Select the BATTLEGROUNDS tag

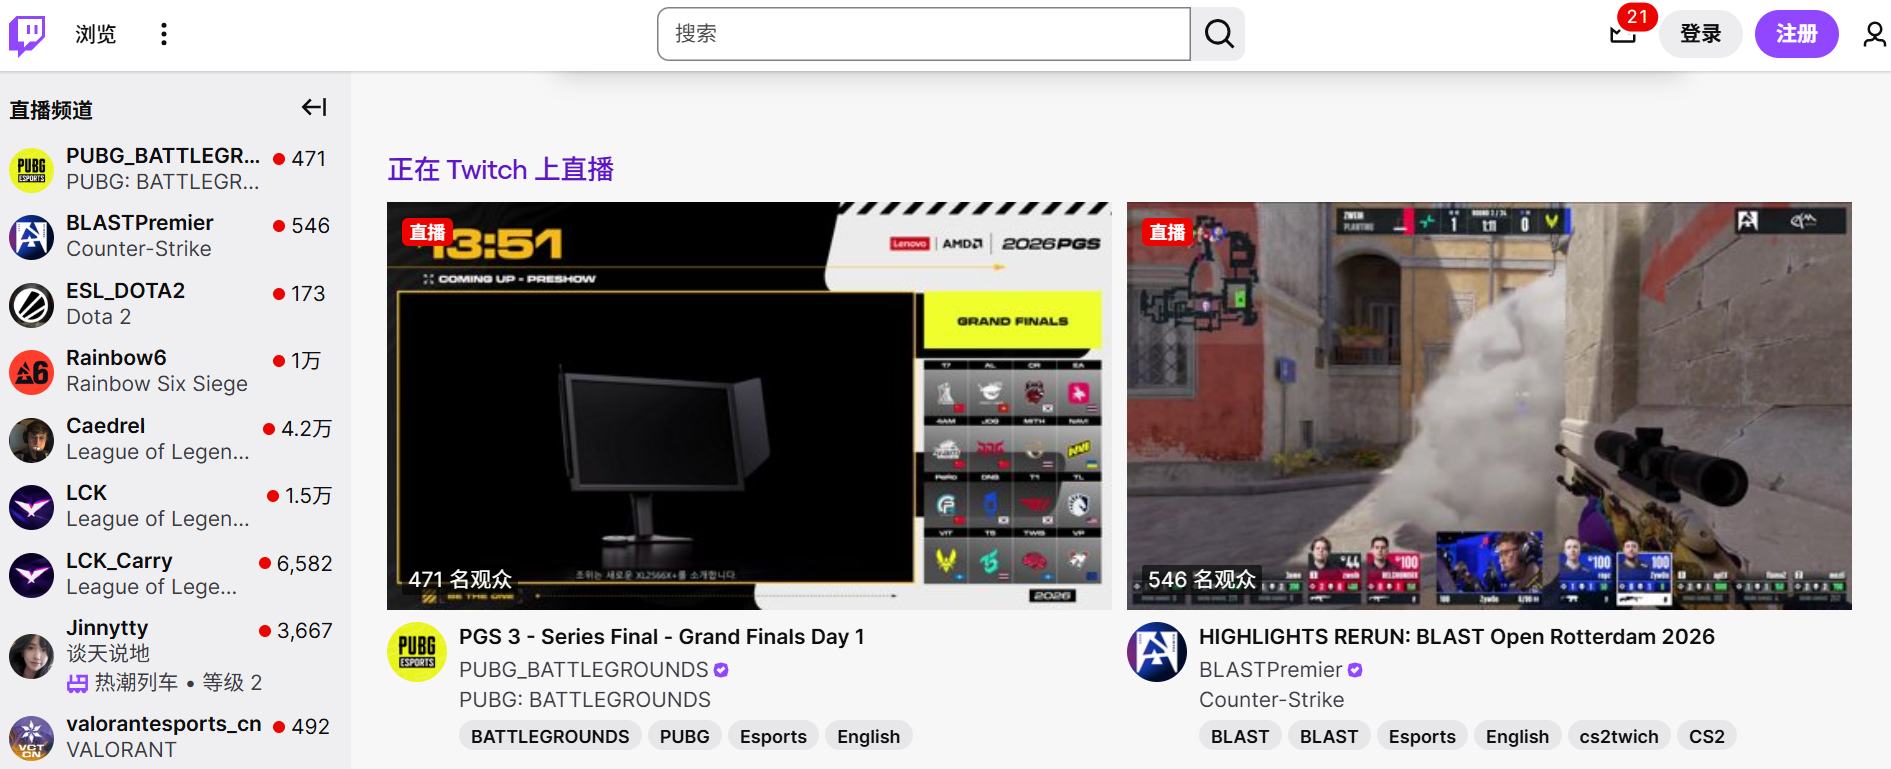tap(550, 737)
